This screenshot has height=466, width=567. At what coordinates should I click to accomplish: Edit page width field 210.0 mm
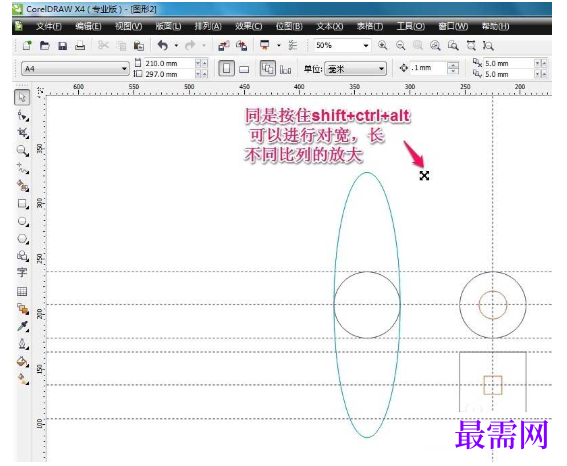coord(169,63)
